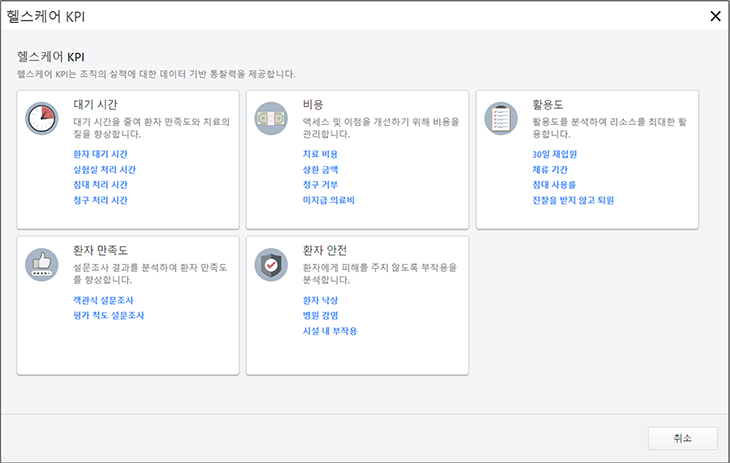
Task: Open the 상환 금액 KPI
Action: point(320,170)
